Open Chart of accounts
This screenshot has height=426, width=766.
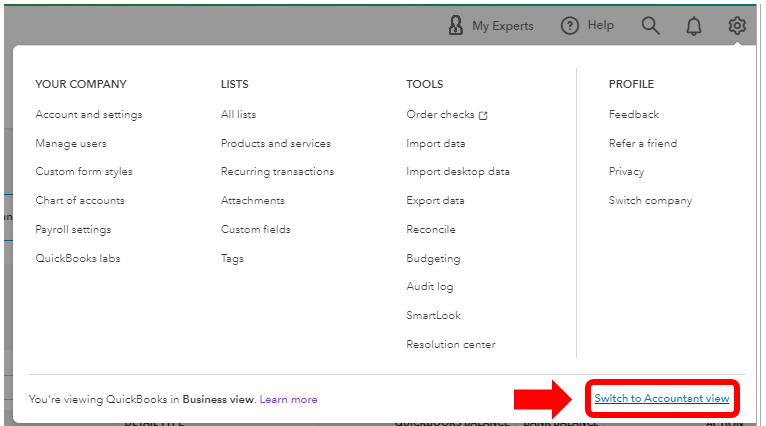pos(80,200)
